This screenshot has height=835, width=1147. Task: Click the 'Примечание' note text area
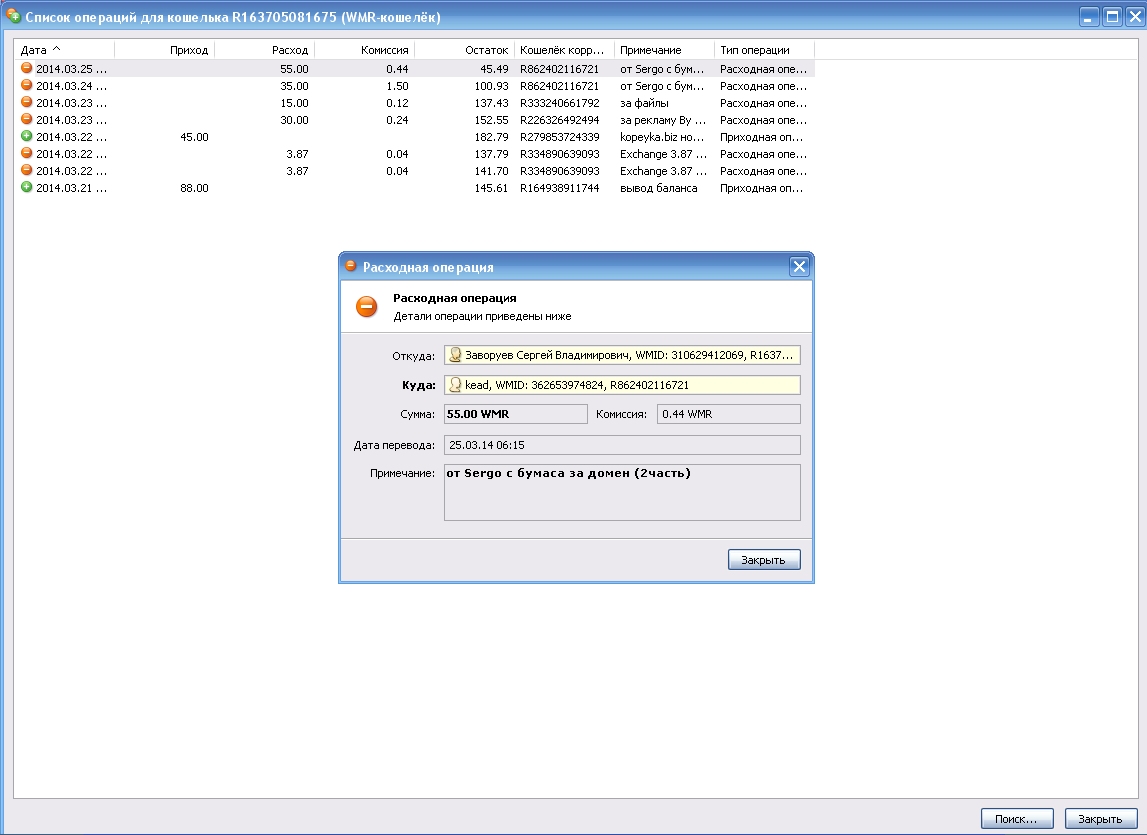(x=622, y=492)
